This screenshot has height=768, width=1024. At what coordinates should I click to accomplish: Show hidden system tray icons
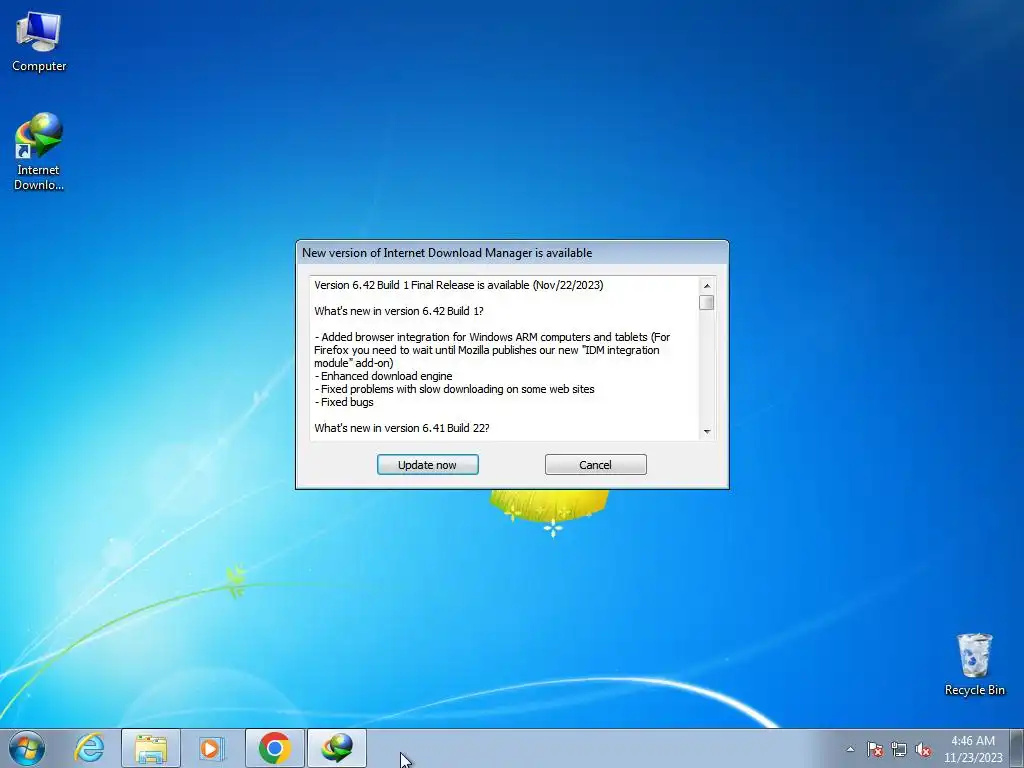click(850, 749)
